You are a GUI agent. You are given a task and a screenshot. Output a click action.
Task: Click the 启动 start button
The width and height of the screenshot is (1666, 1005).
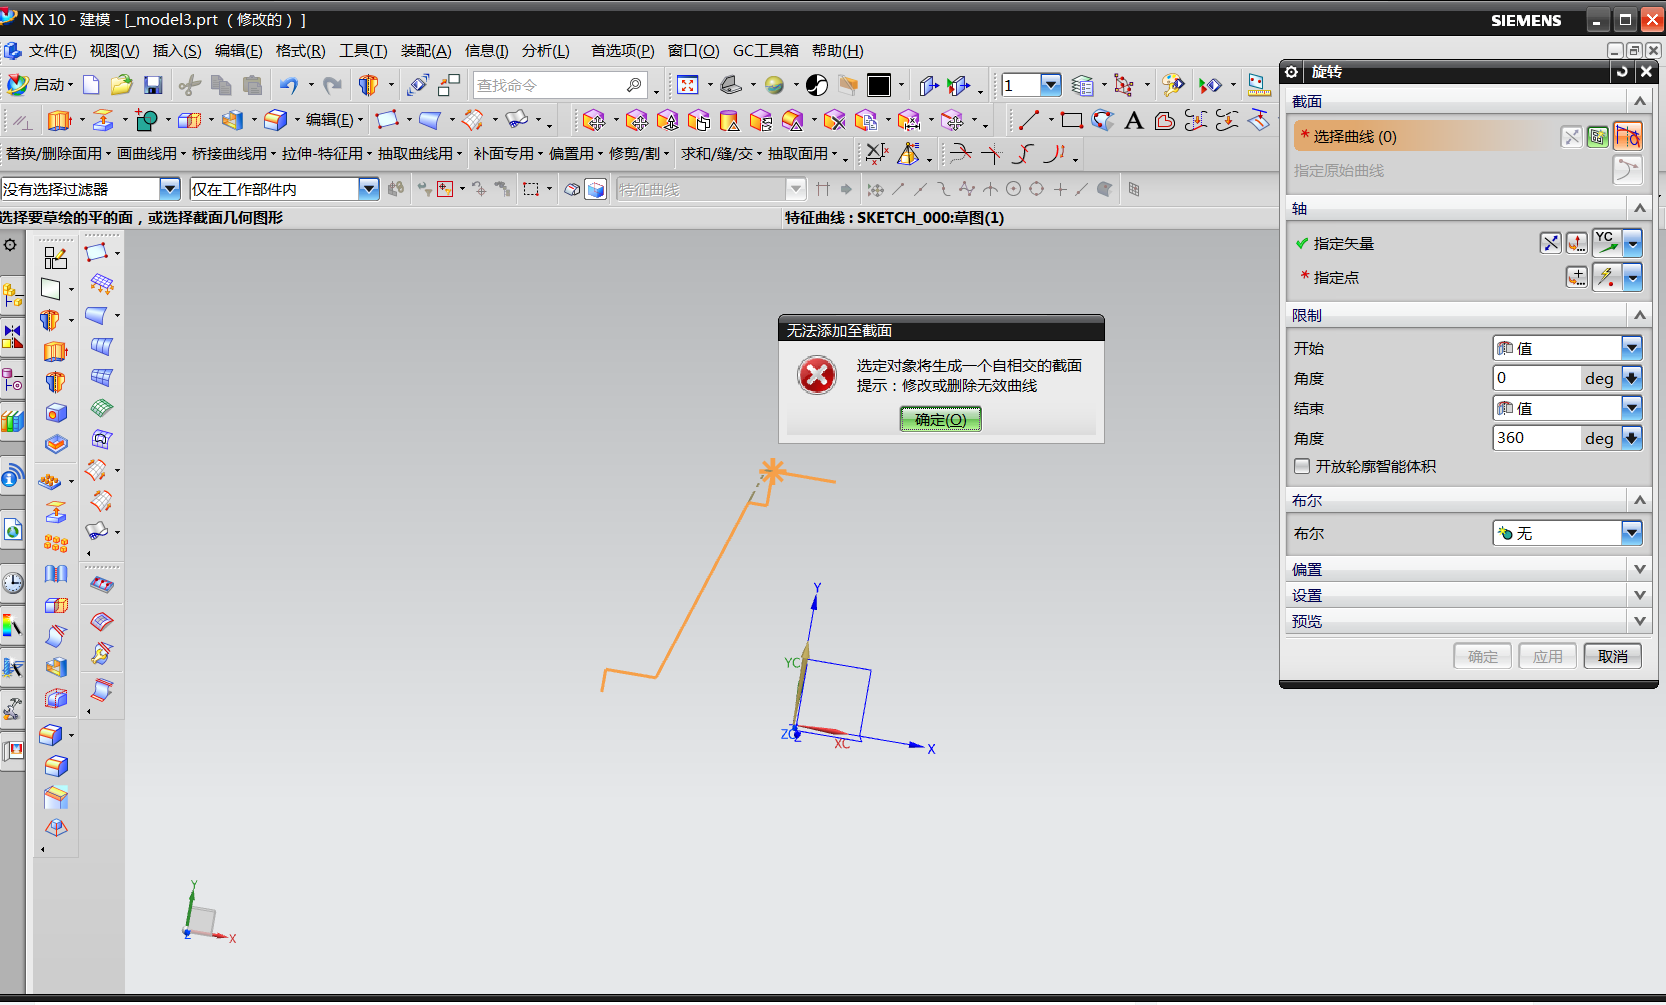[38, 85]
